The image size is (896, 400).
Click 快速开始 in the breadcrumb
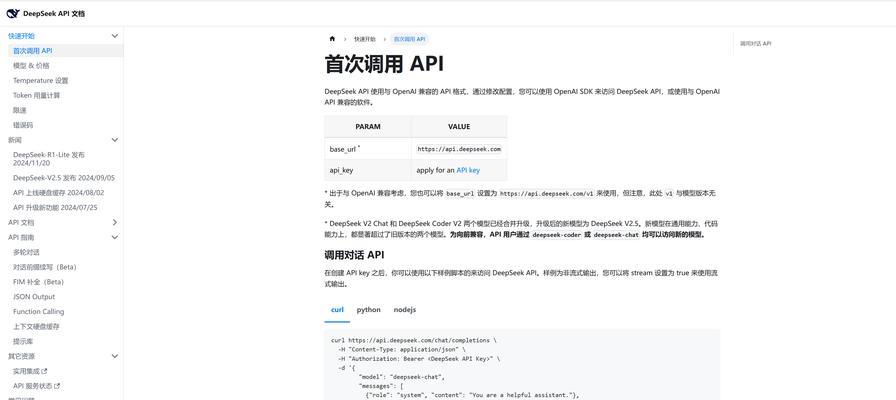pyautogui.click(x=365, y=39)
